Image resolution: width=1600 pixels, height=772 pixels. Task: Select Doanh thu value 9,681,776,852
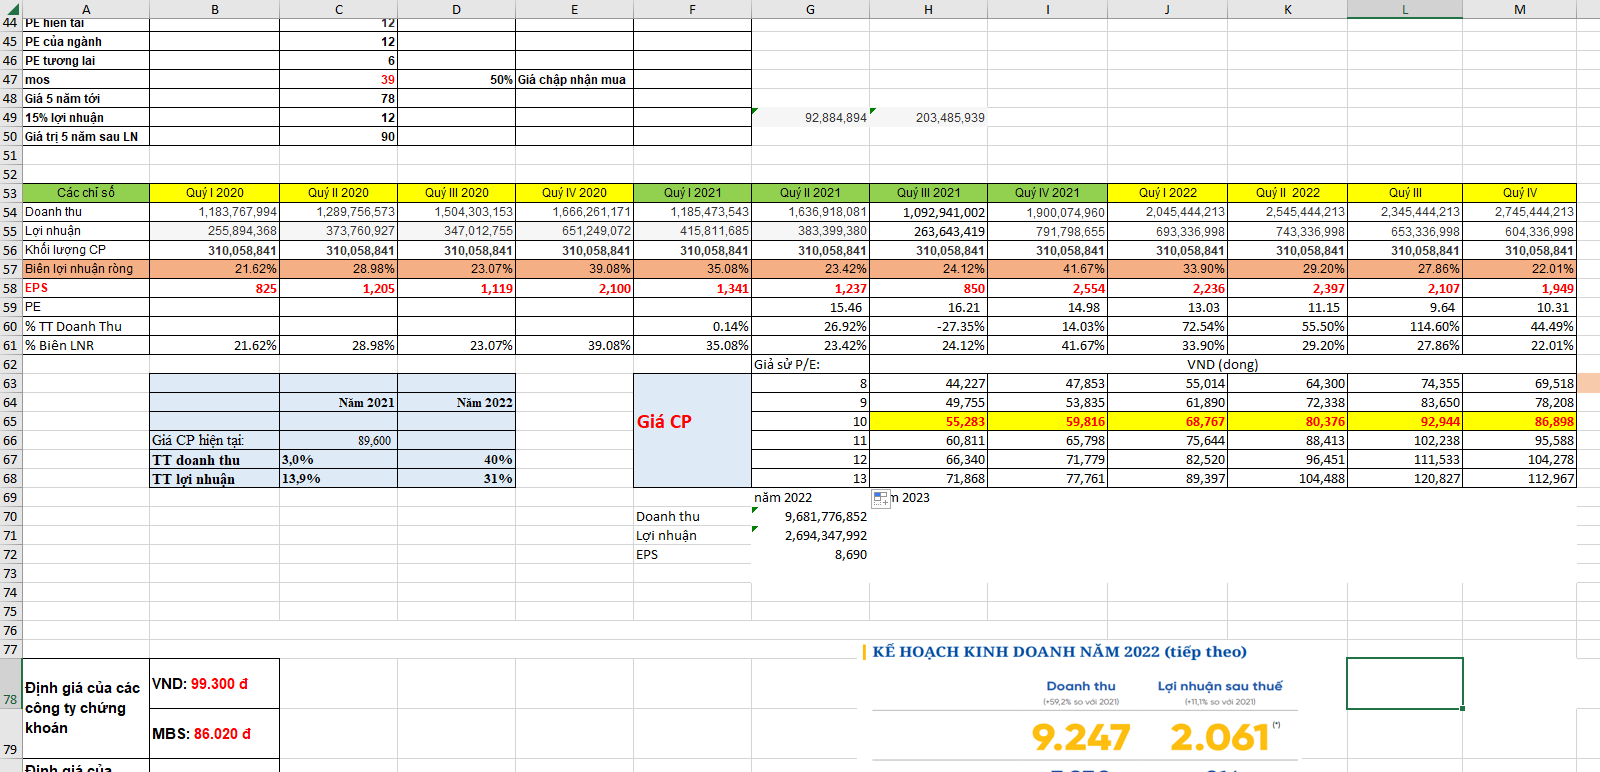810,517
